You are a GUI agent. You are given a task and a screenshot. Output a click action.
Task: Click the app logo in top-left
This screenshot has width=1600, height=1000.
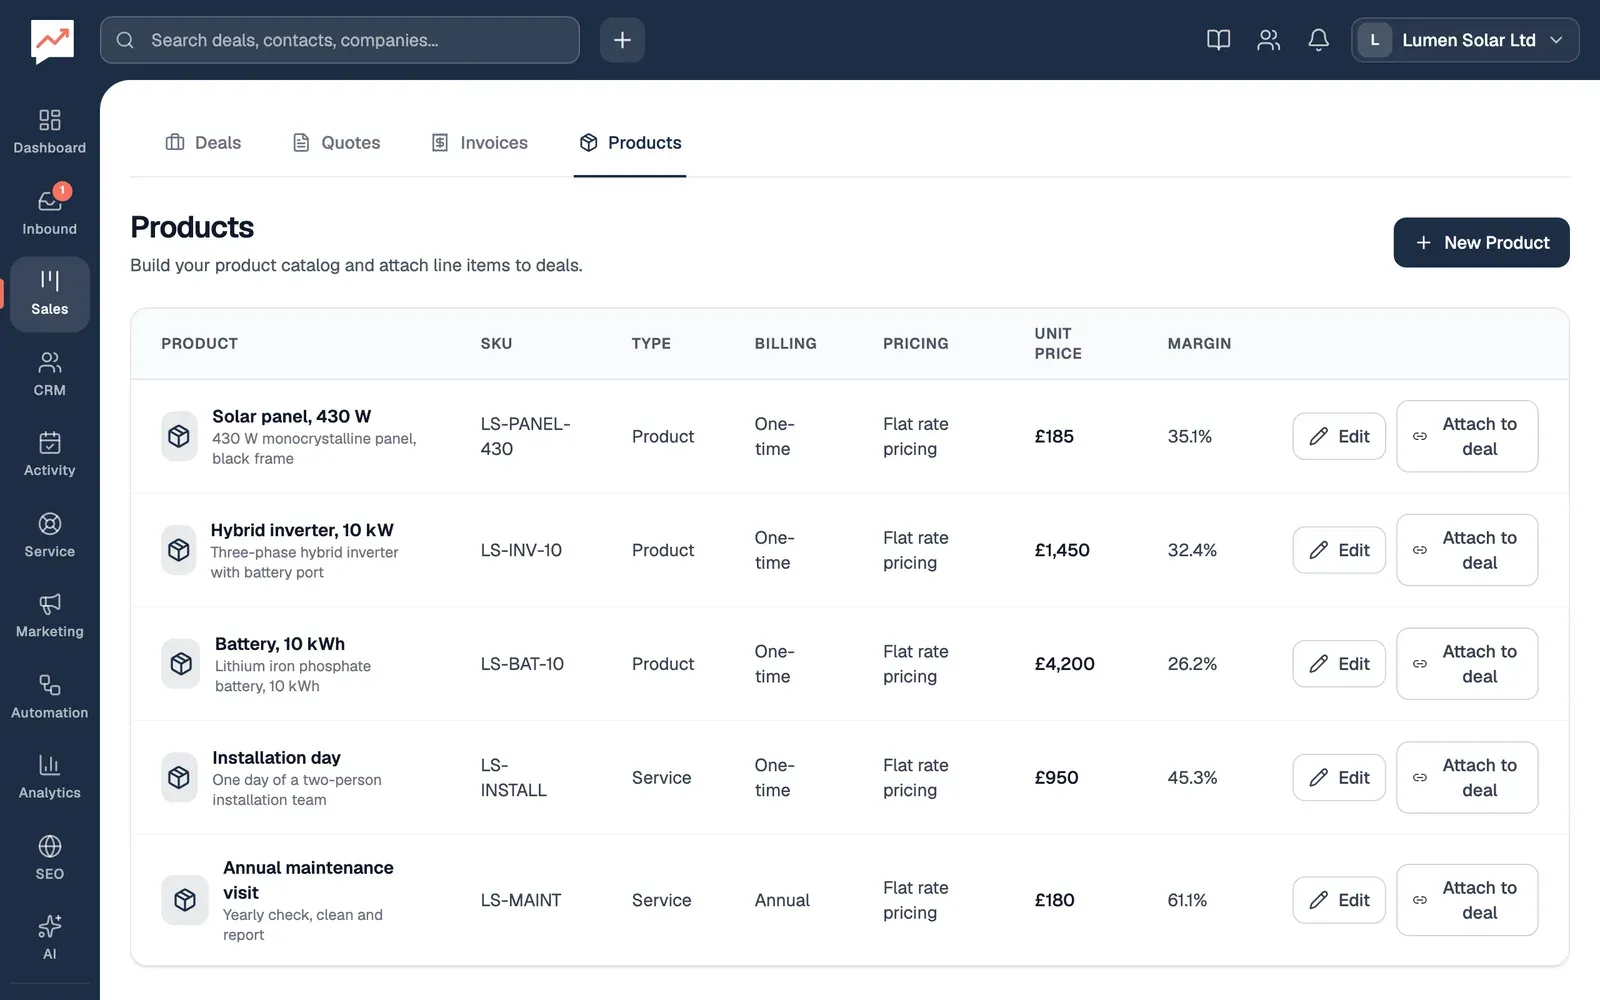(52, 41)
